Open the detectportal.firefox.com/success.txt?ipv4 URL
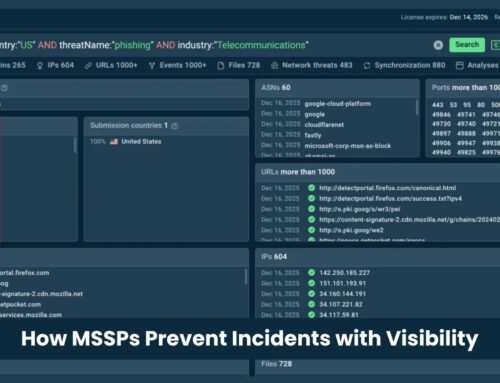Screen dimensions: 500x383 click(x=390, y=199)
